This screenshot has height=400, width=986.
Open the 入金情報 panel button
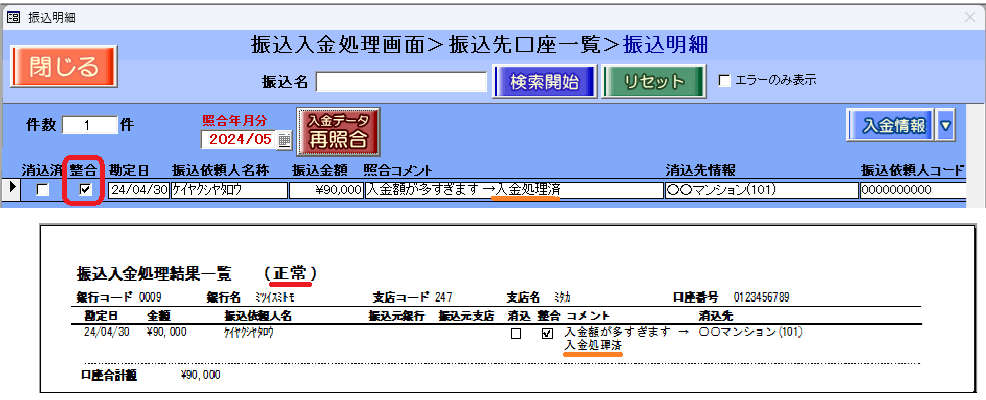coord(890,125)
